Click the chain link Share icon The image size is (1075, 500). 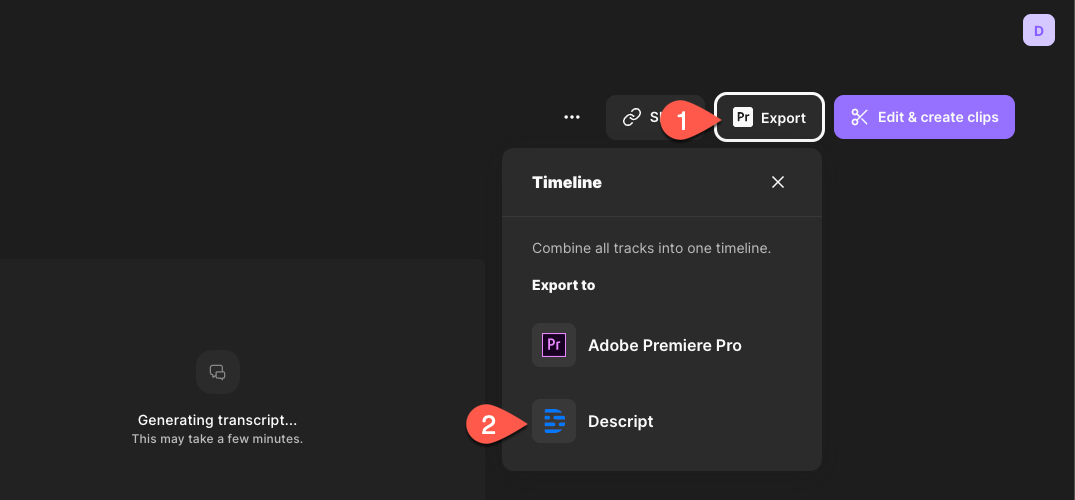pos(632,117)
